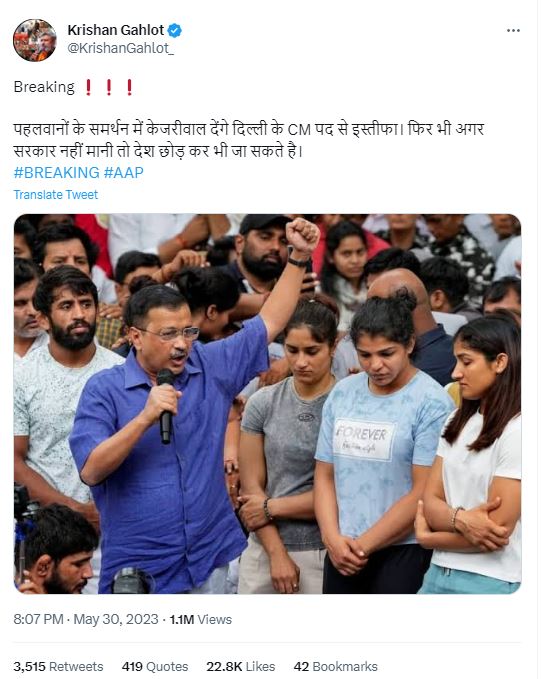Click the #BREAKING hashtag
This screenshot has width=541, height=679.
tap(56, 172)
